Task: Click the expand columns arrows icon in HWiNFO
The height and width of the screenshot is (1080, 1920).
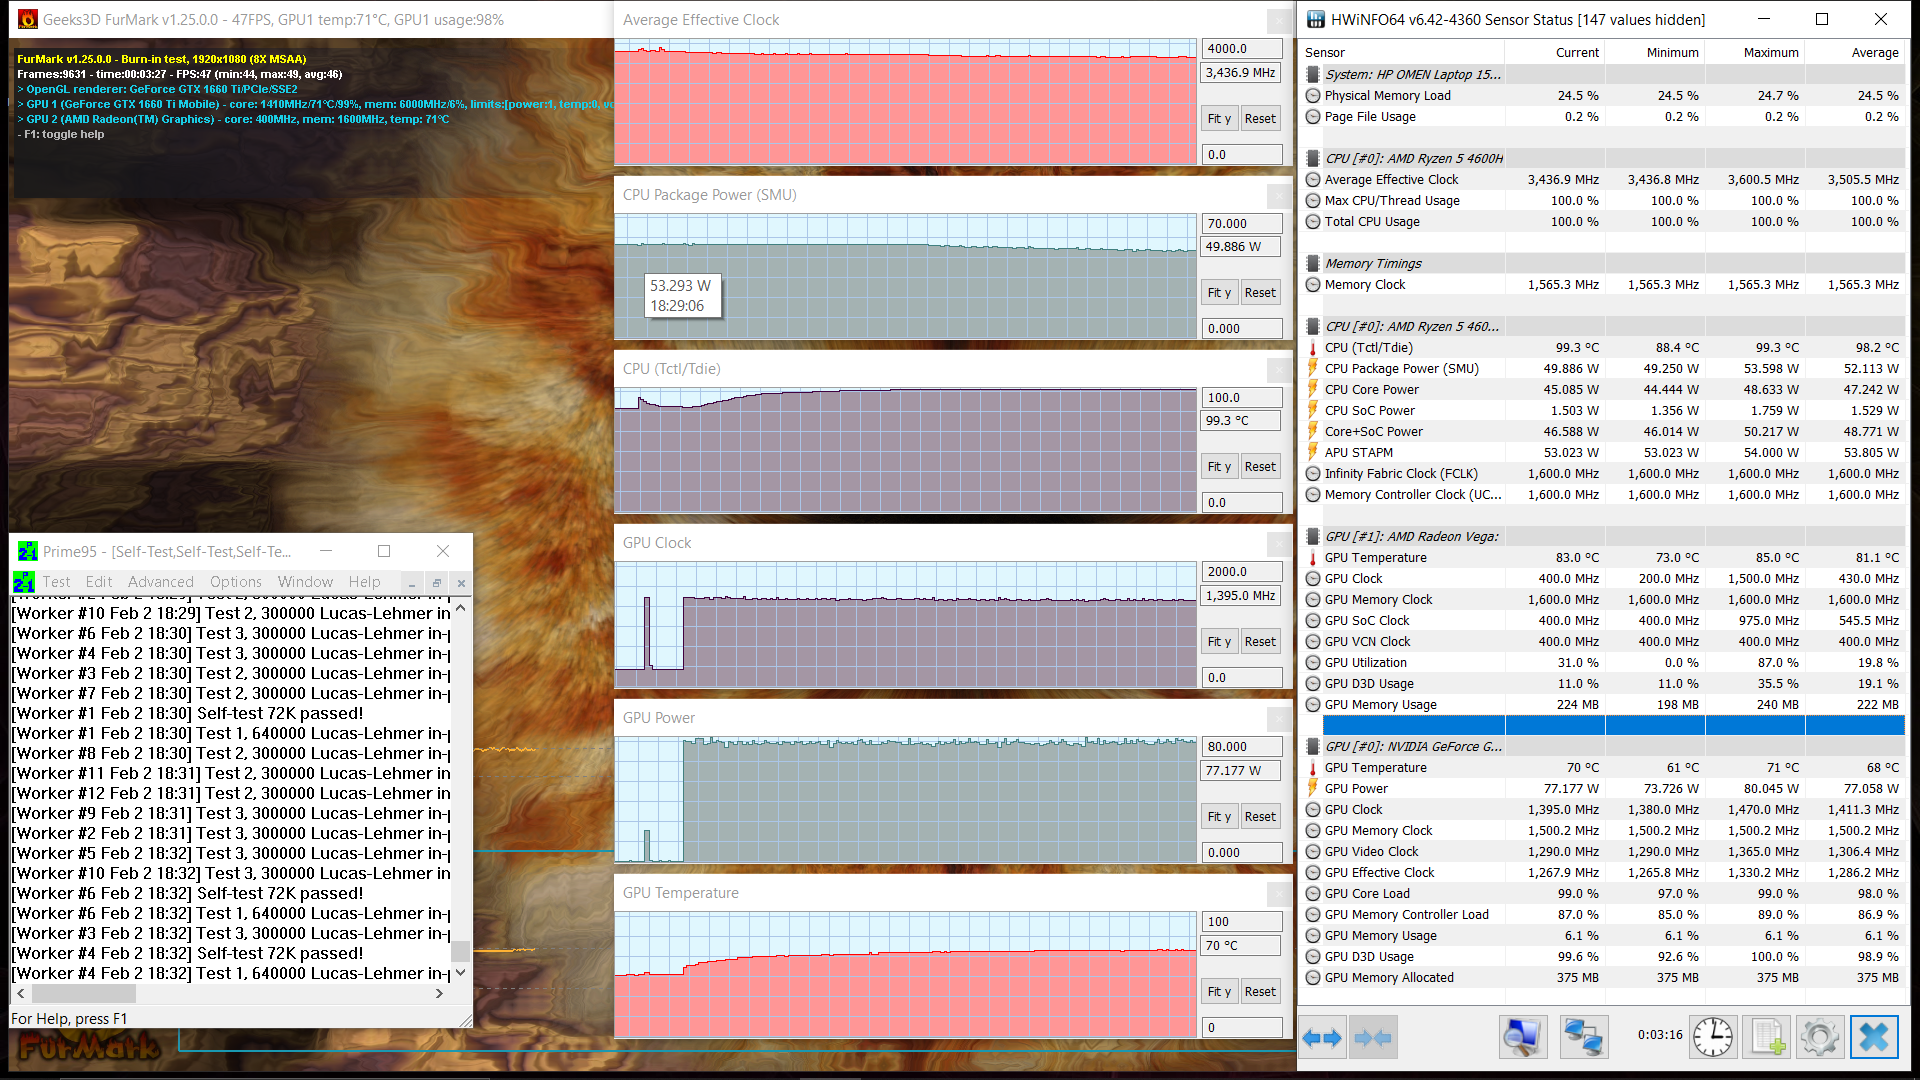Action: [x=1322, y=1037]
